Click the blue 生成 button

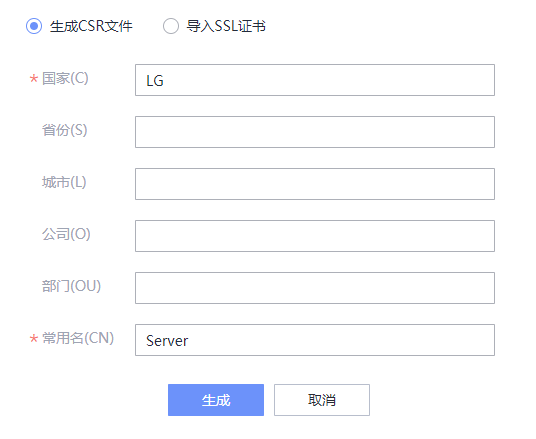pos(216,400)
